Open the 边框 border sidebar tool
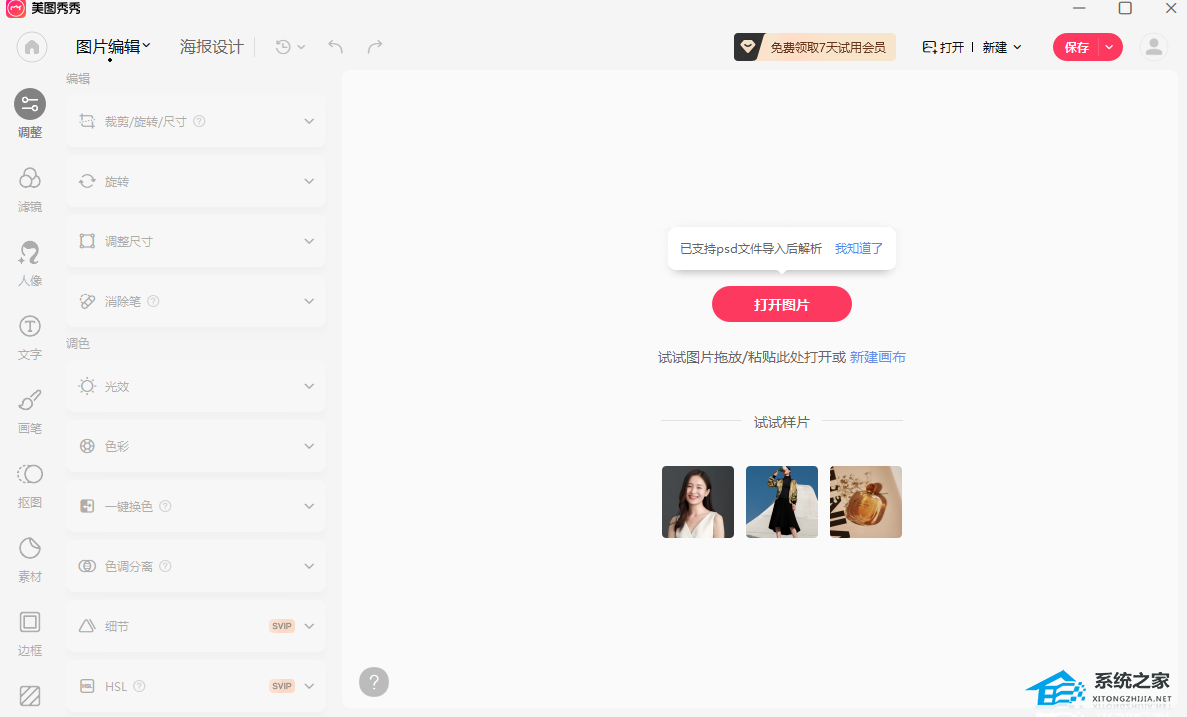 pos(30,634)
